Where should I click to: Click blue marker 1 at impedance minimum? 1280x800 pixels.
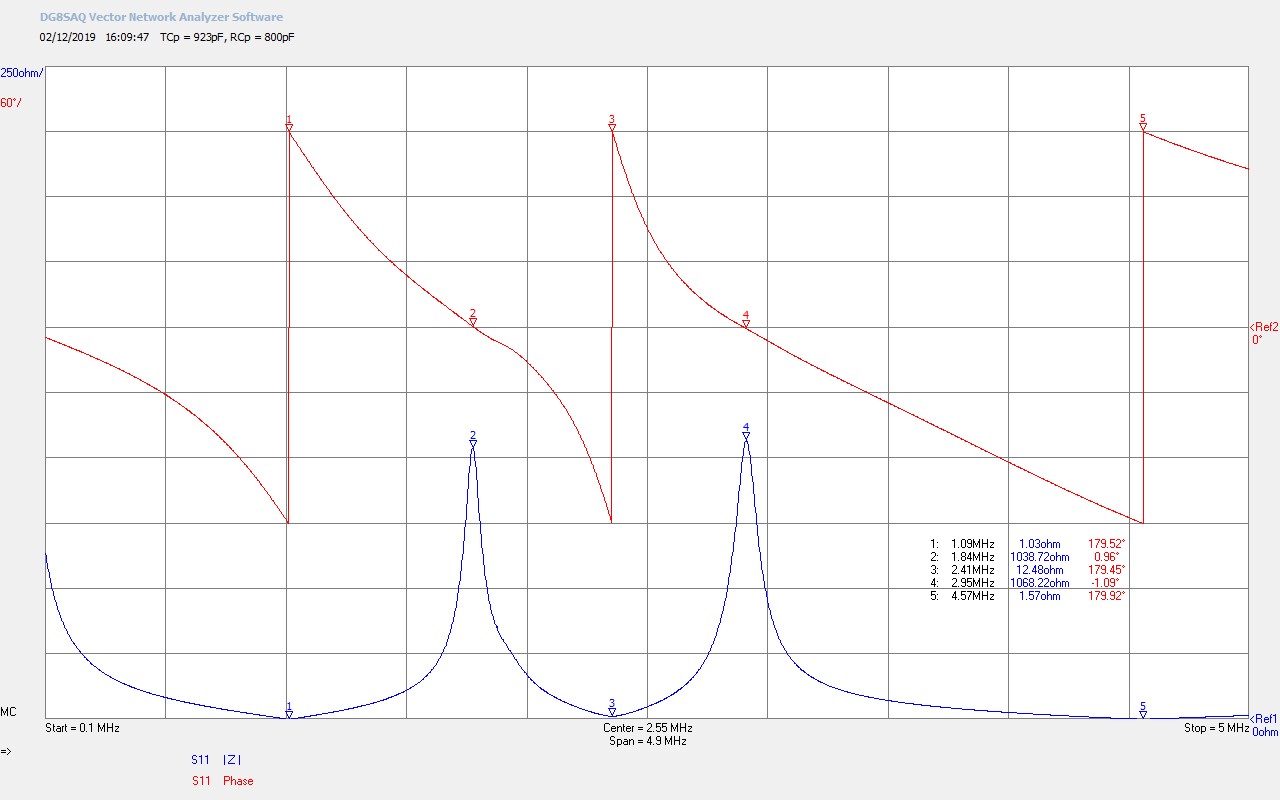[289, 712]
